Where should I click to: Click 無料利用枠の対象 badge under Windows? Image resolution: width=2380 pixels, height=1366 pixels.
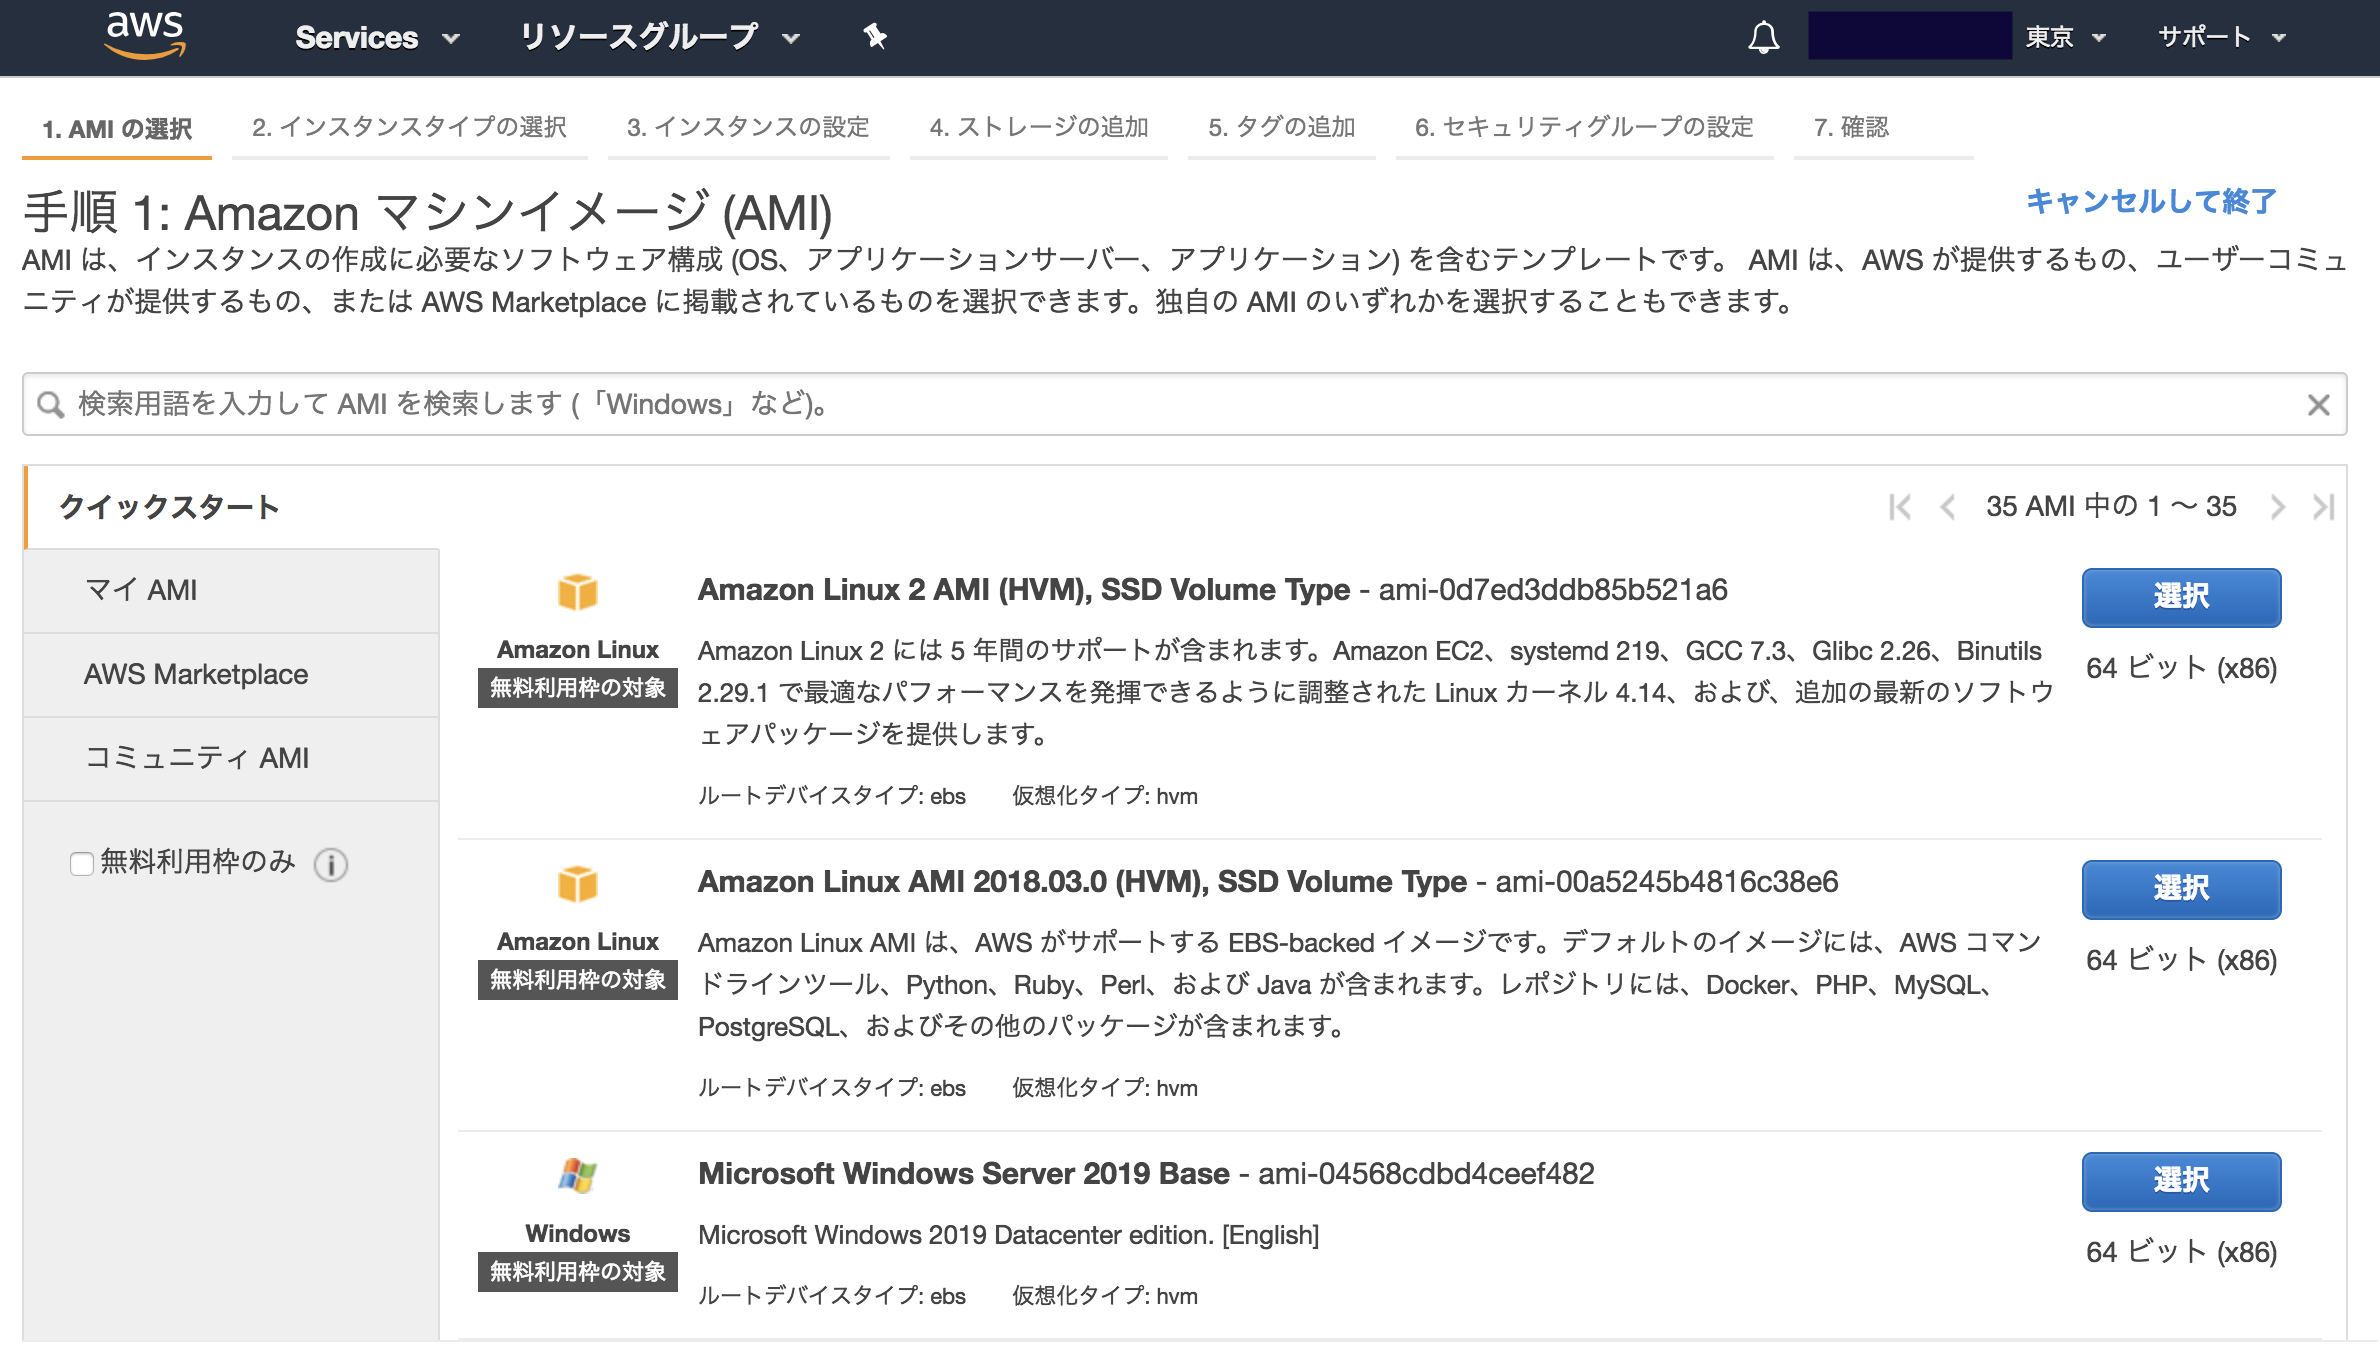[x=577, y=1272]
